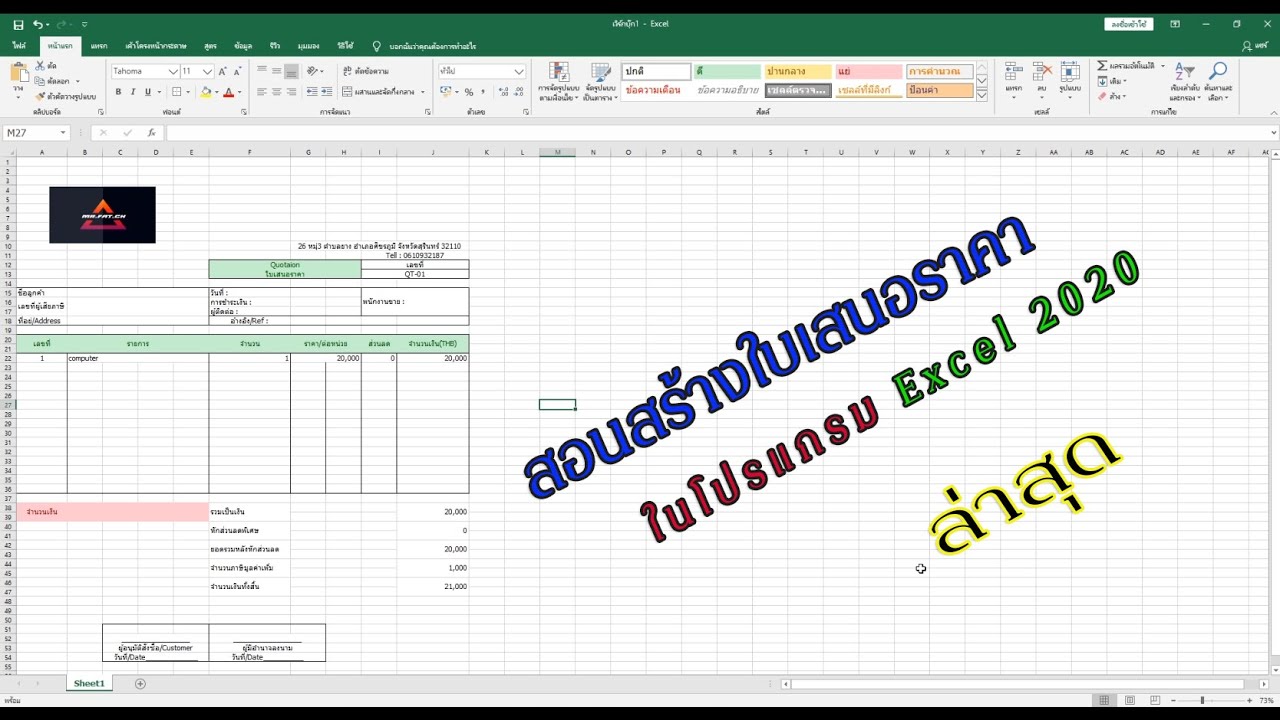Toggle Italic formatting
The width and height of the screenshot is (1280, 720).
133,92
